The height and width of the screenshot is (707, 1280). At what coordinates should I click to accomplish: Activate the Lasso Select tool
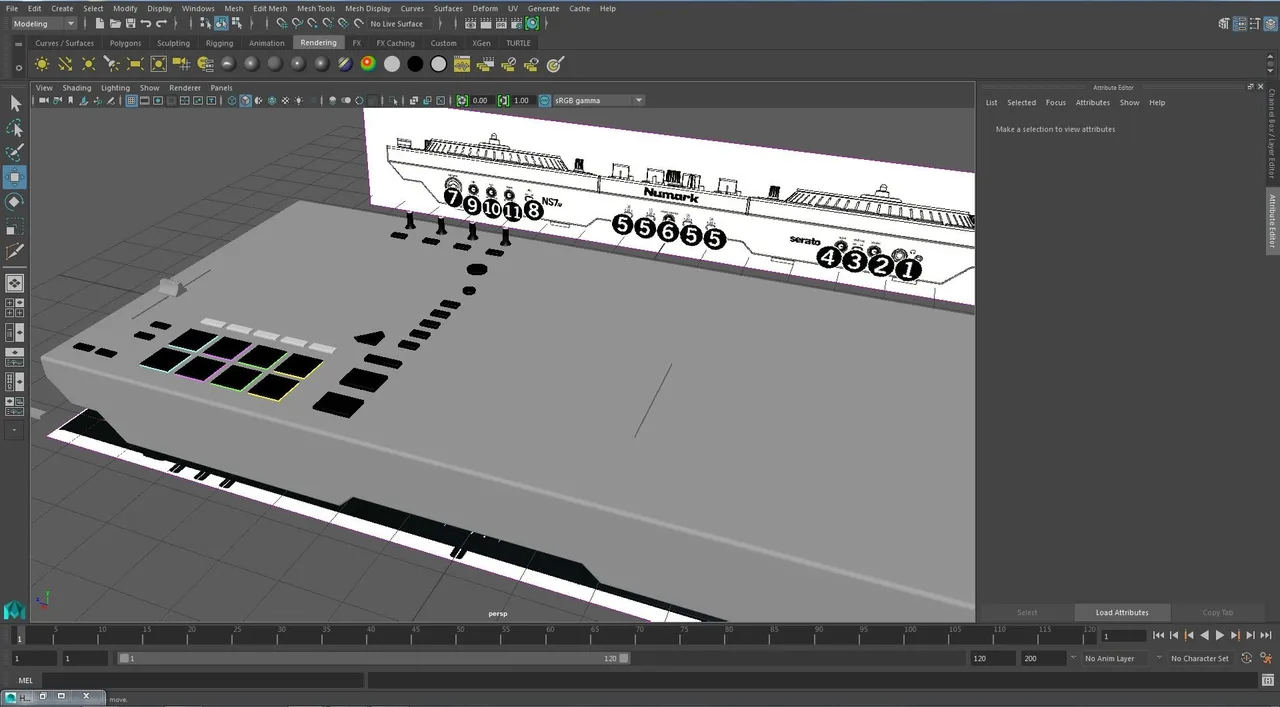coord(15,128)
